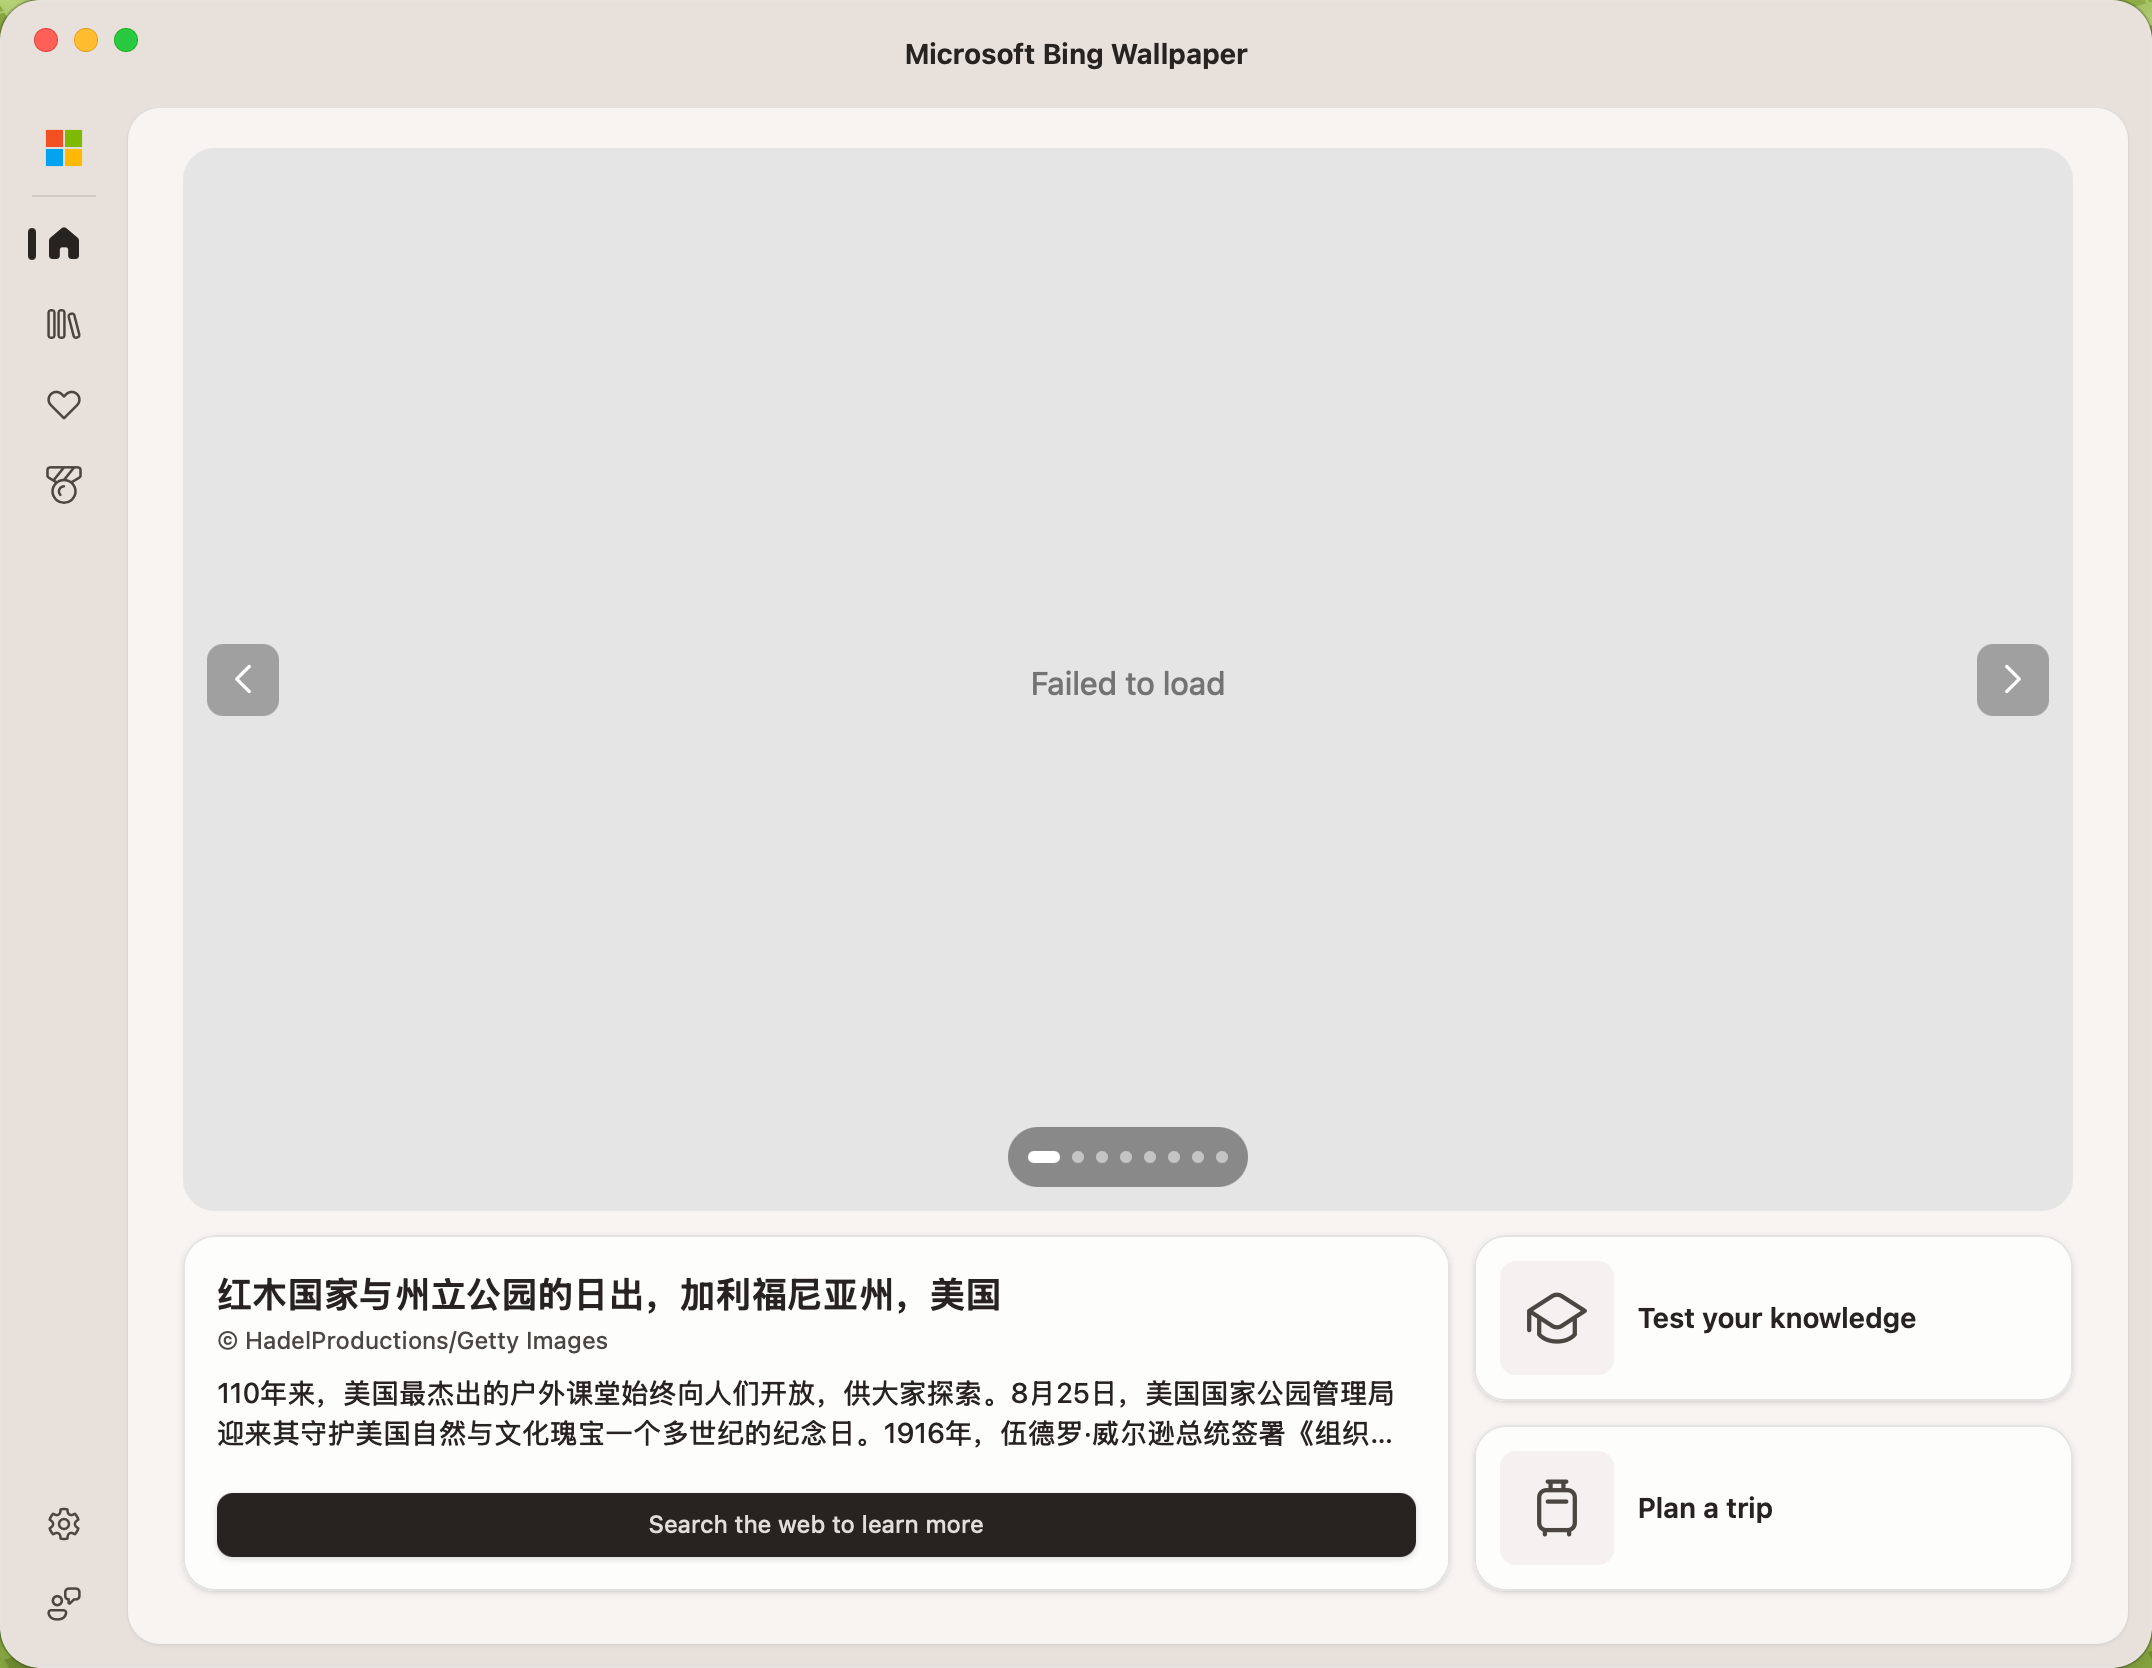Open Settings gear in sidebar

64,1524
